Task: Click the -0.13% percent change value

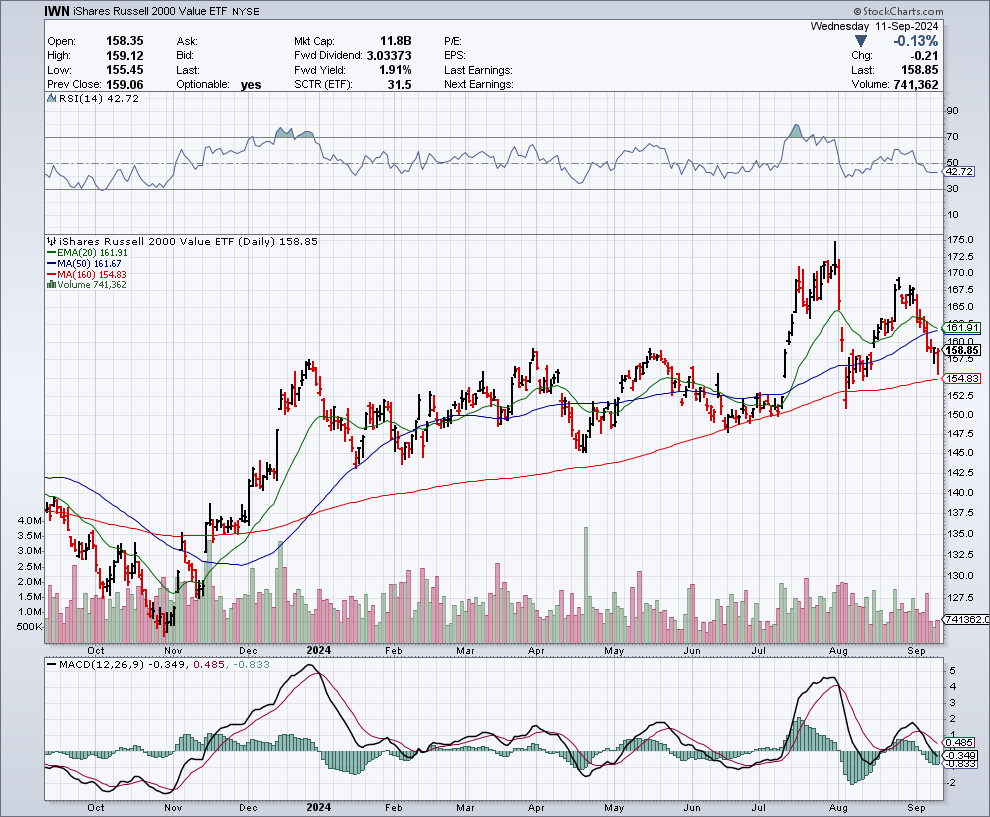Action: coord(914,41)
